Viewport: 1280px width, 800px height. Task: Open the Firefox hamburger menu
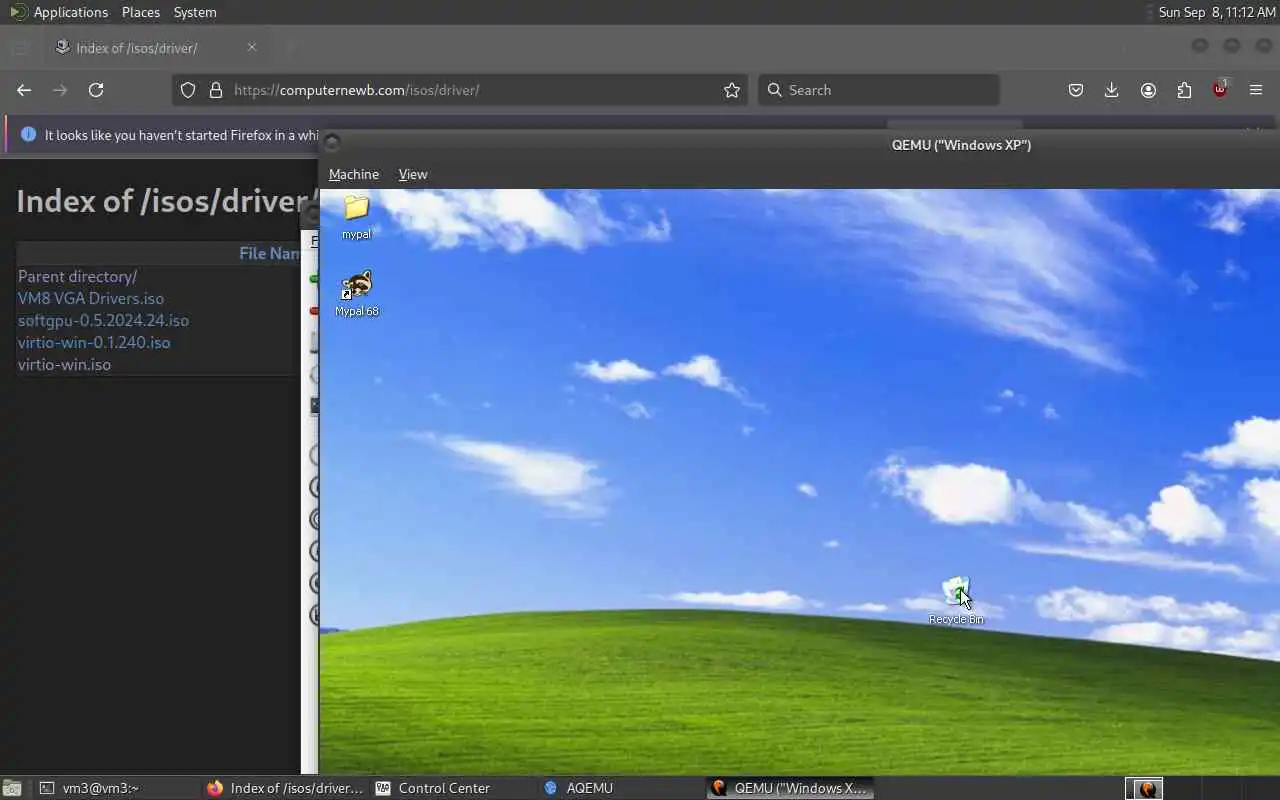1256,90
